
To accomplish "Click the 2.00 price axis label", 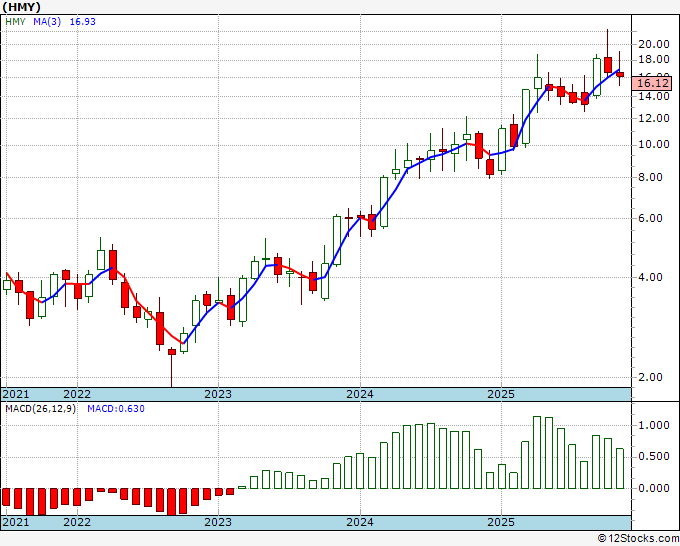I will click(x=651, y=378).
